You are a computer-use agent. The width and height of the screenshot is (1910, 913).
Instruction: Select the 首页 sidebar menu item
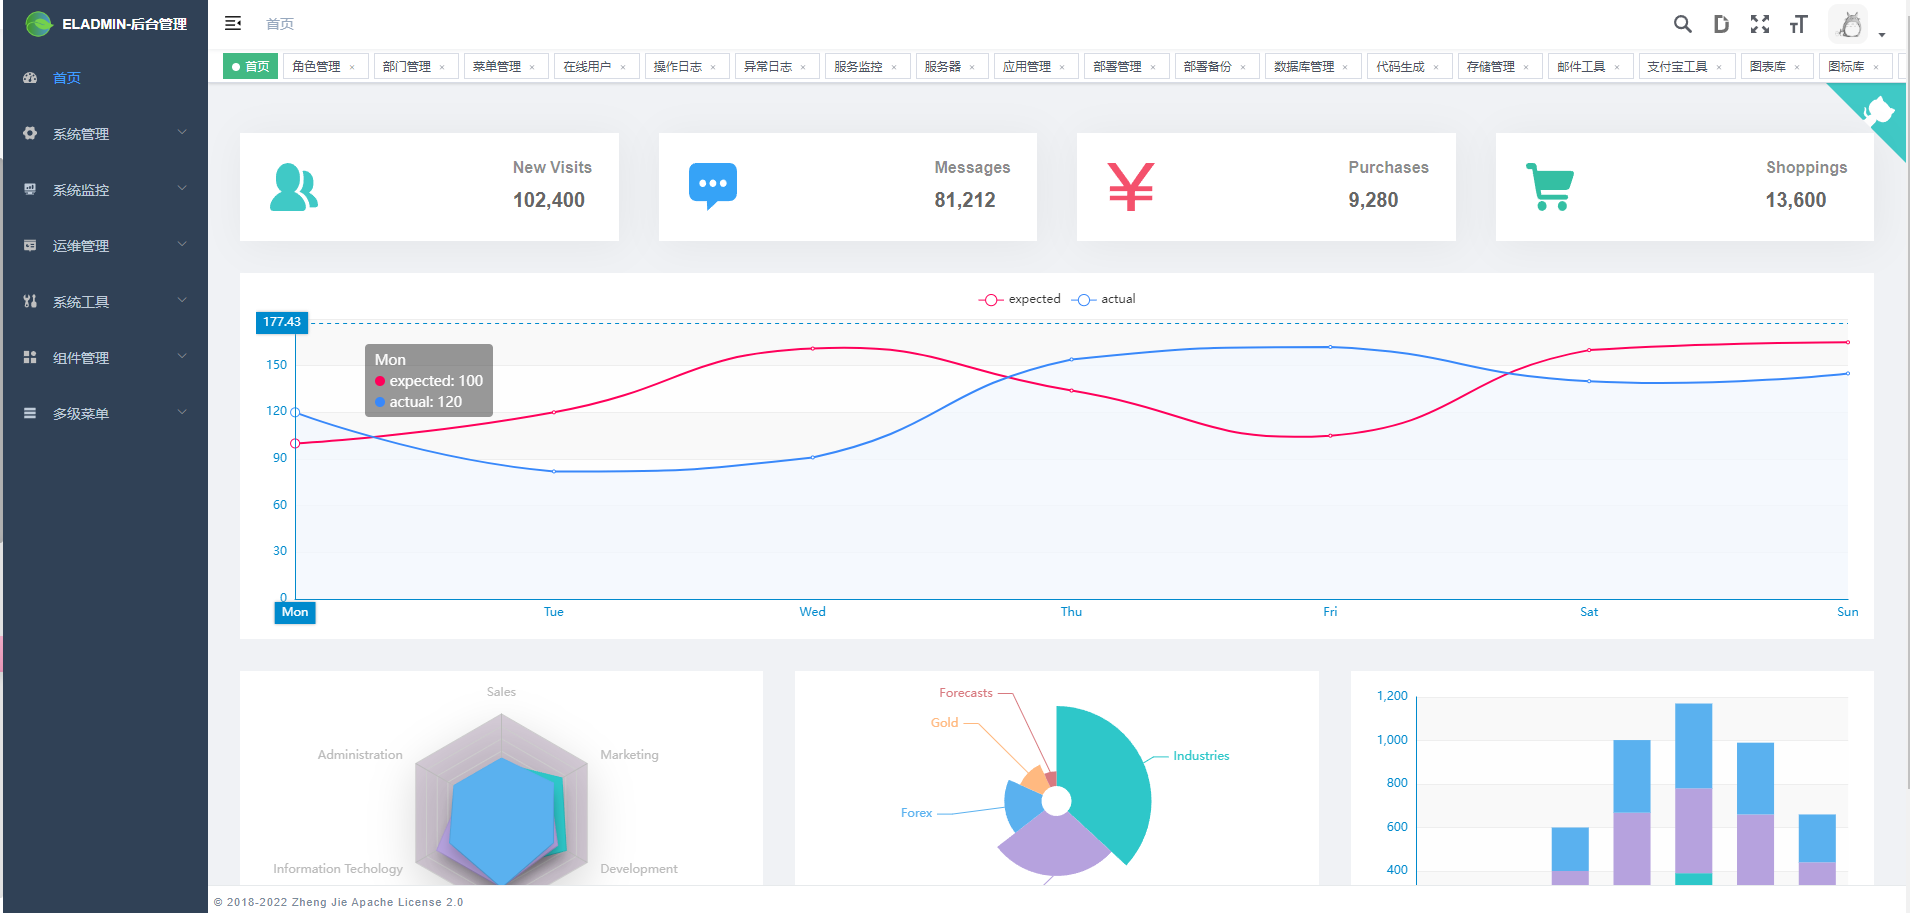pyautogui.click(x=105, y=77)
